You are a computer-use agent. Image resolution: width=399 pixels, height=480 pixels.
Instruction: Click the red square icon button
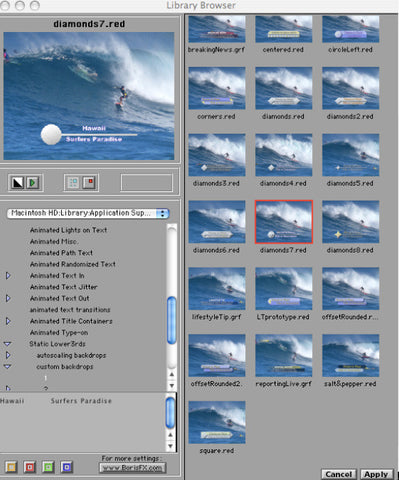[89, 182]
